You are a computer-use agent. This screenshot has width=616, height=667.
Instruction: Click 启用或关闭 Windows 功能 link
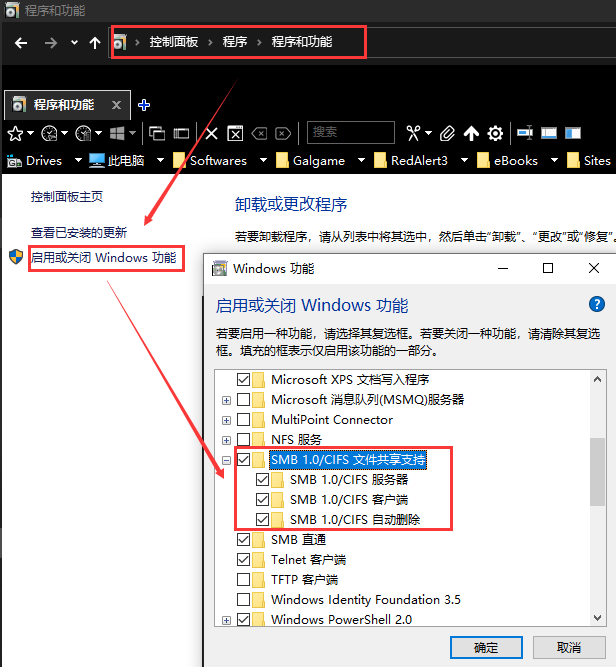103,257
